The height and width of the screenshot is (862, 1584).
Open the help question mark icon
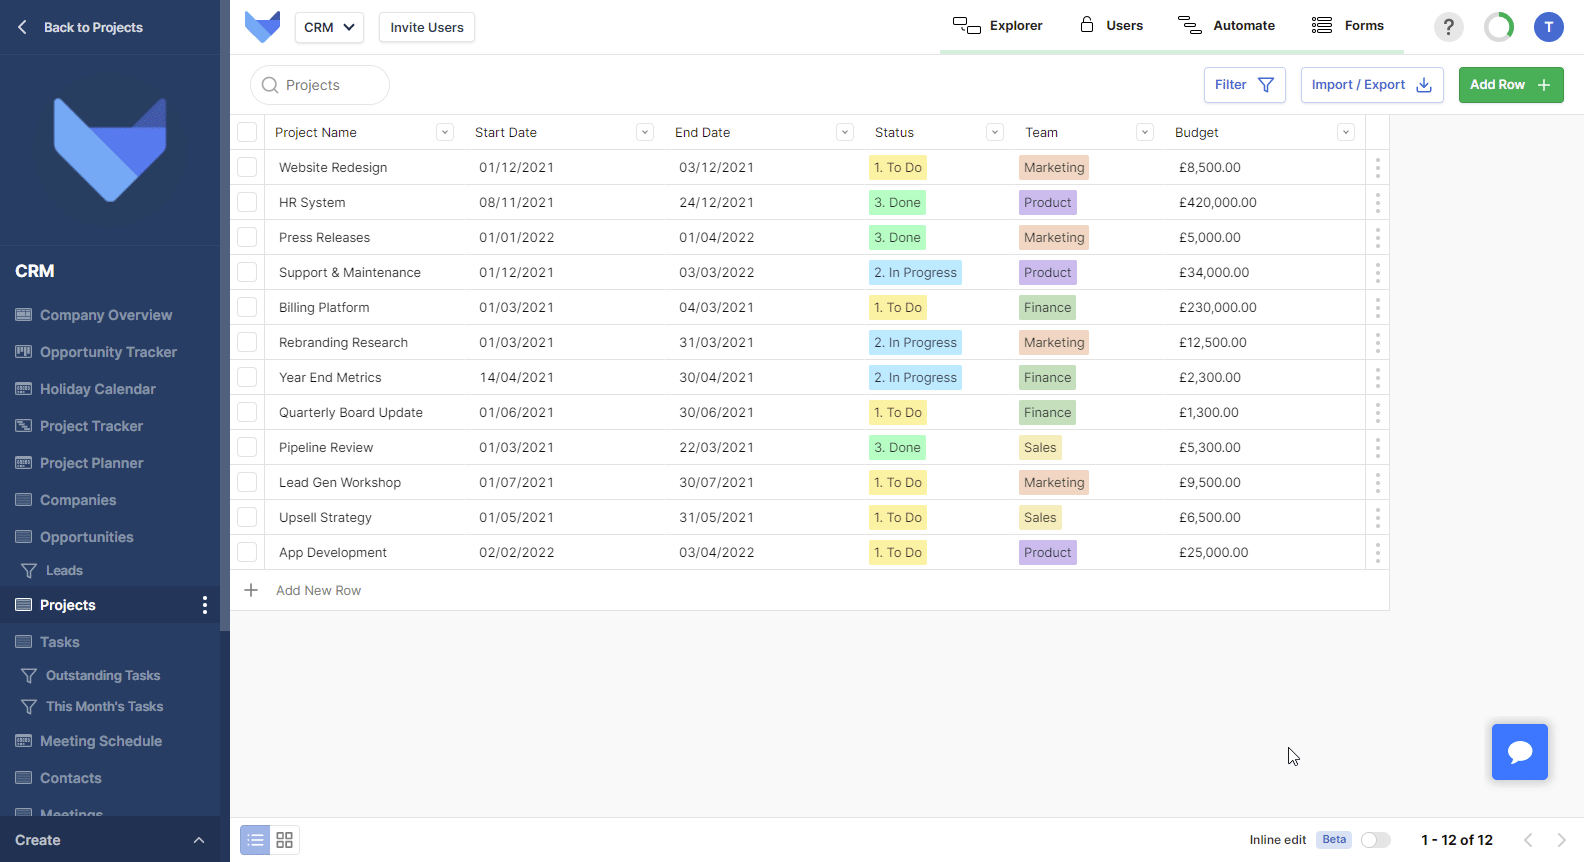[1448, 27]
